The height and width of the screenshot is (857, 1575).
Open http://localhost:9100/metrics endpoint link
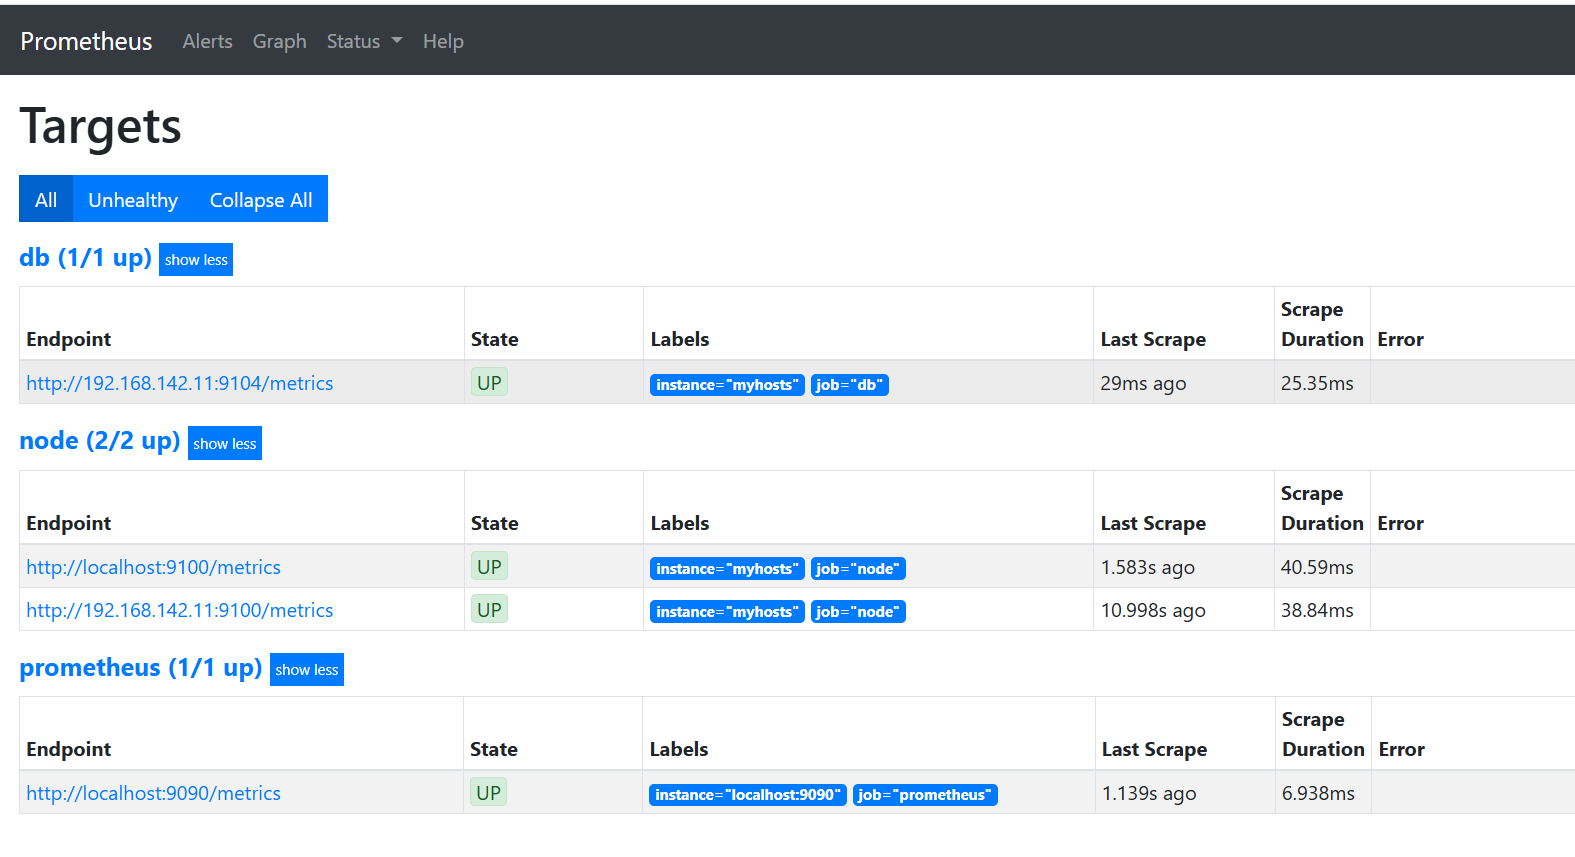tap(153, 567)
